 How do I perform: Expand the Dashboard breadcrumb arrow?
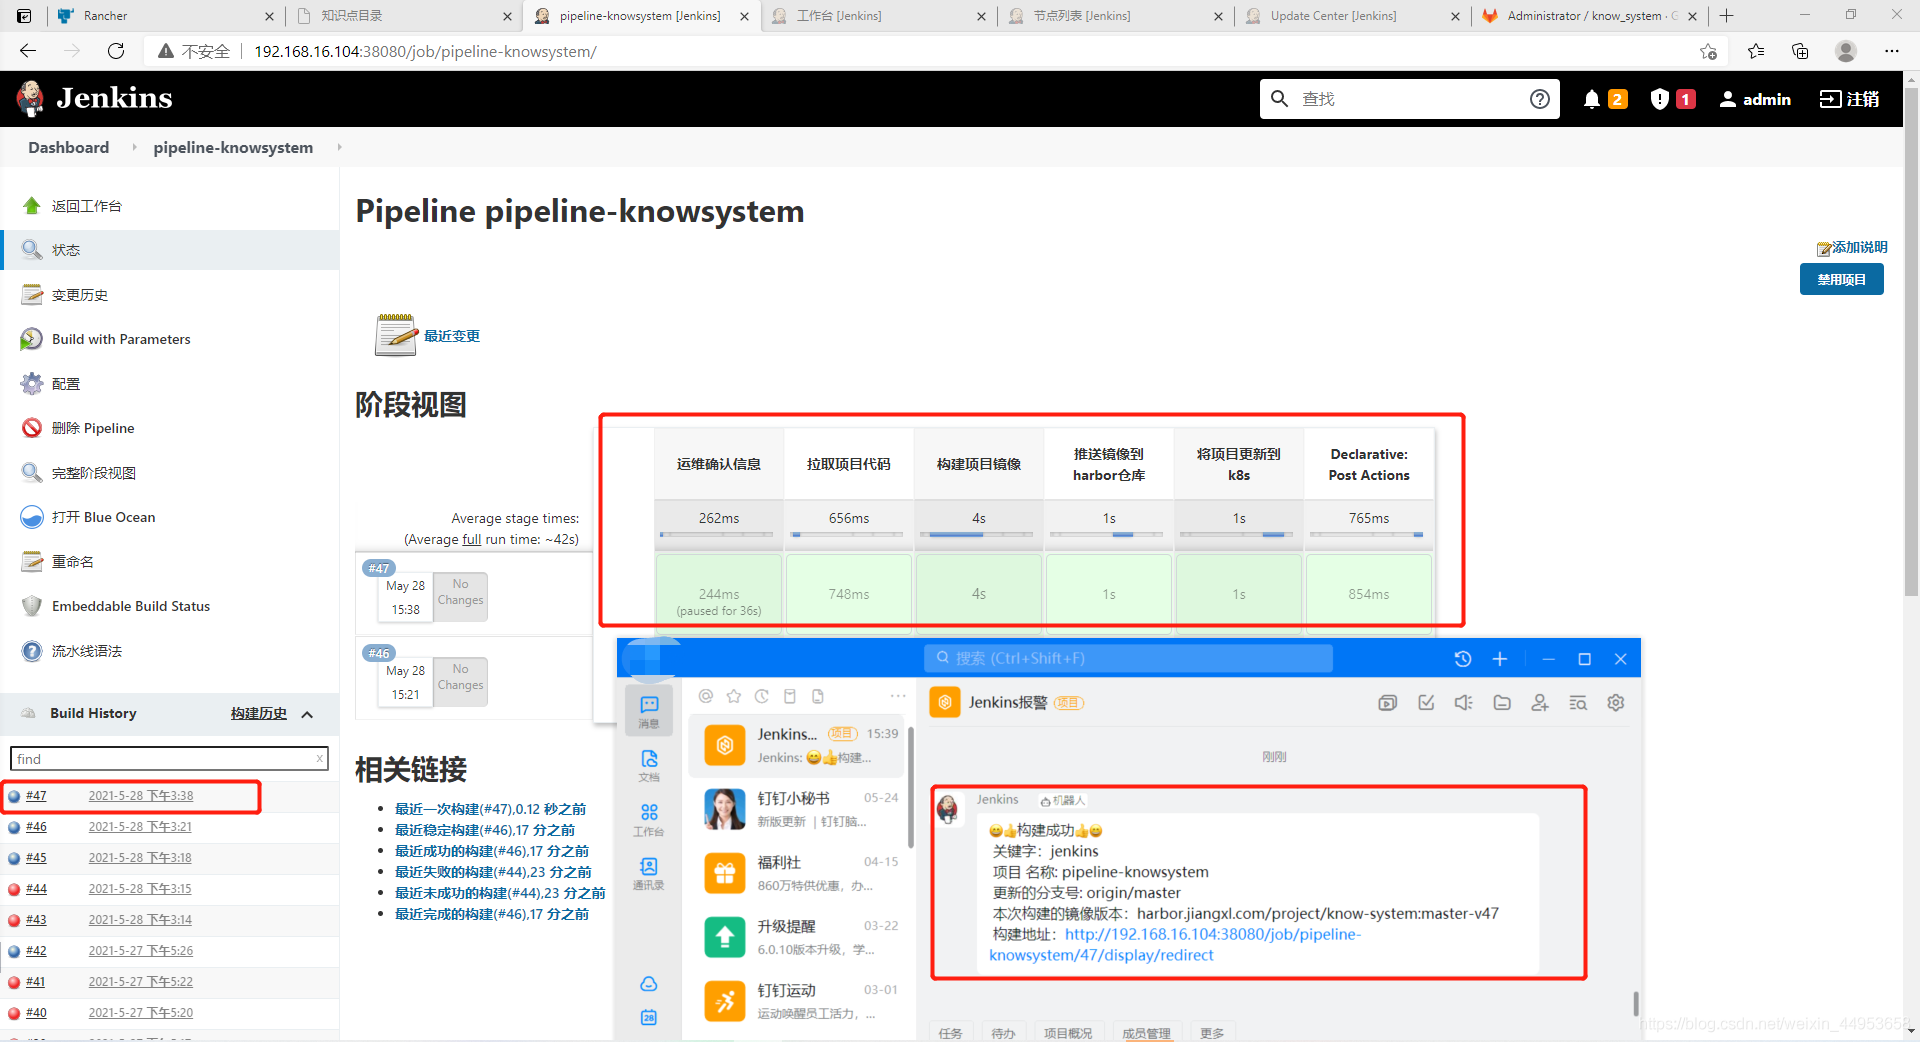[134, 147]
